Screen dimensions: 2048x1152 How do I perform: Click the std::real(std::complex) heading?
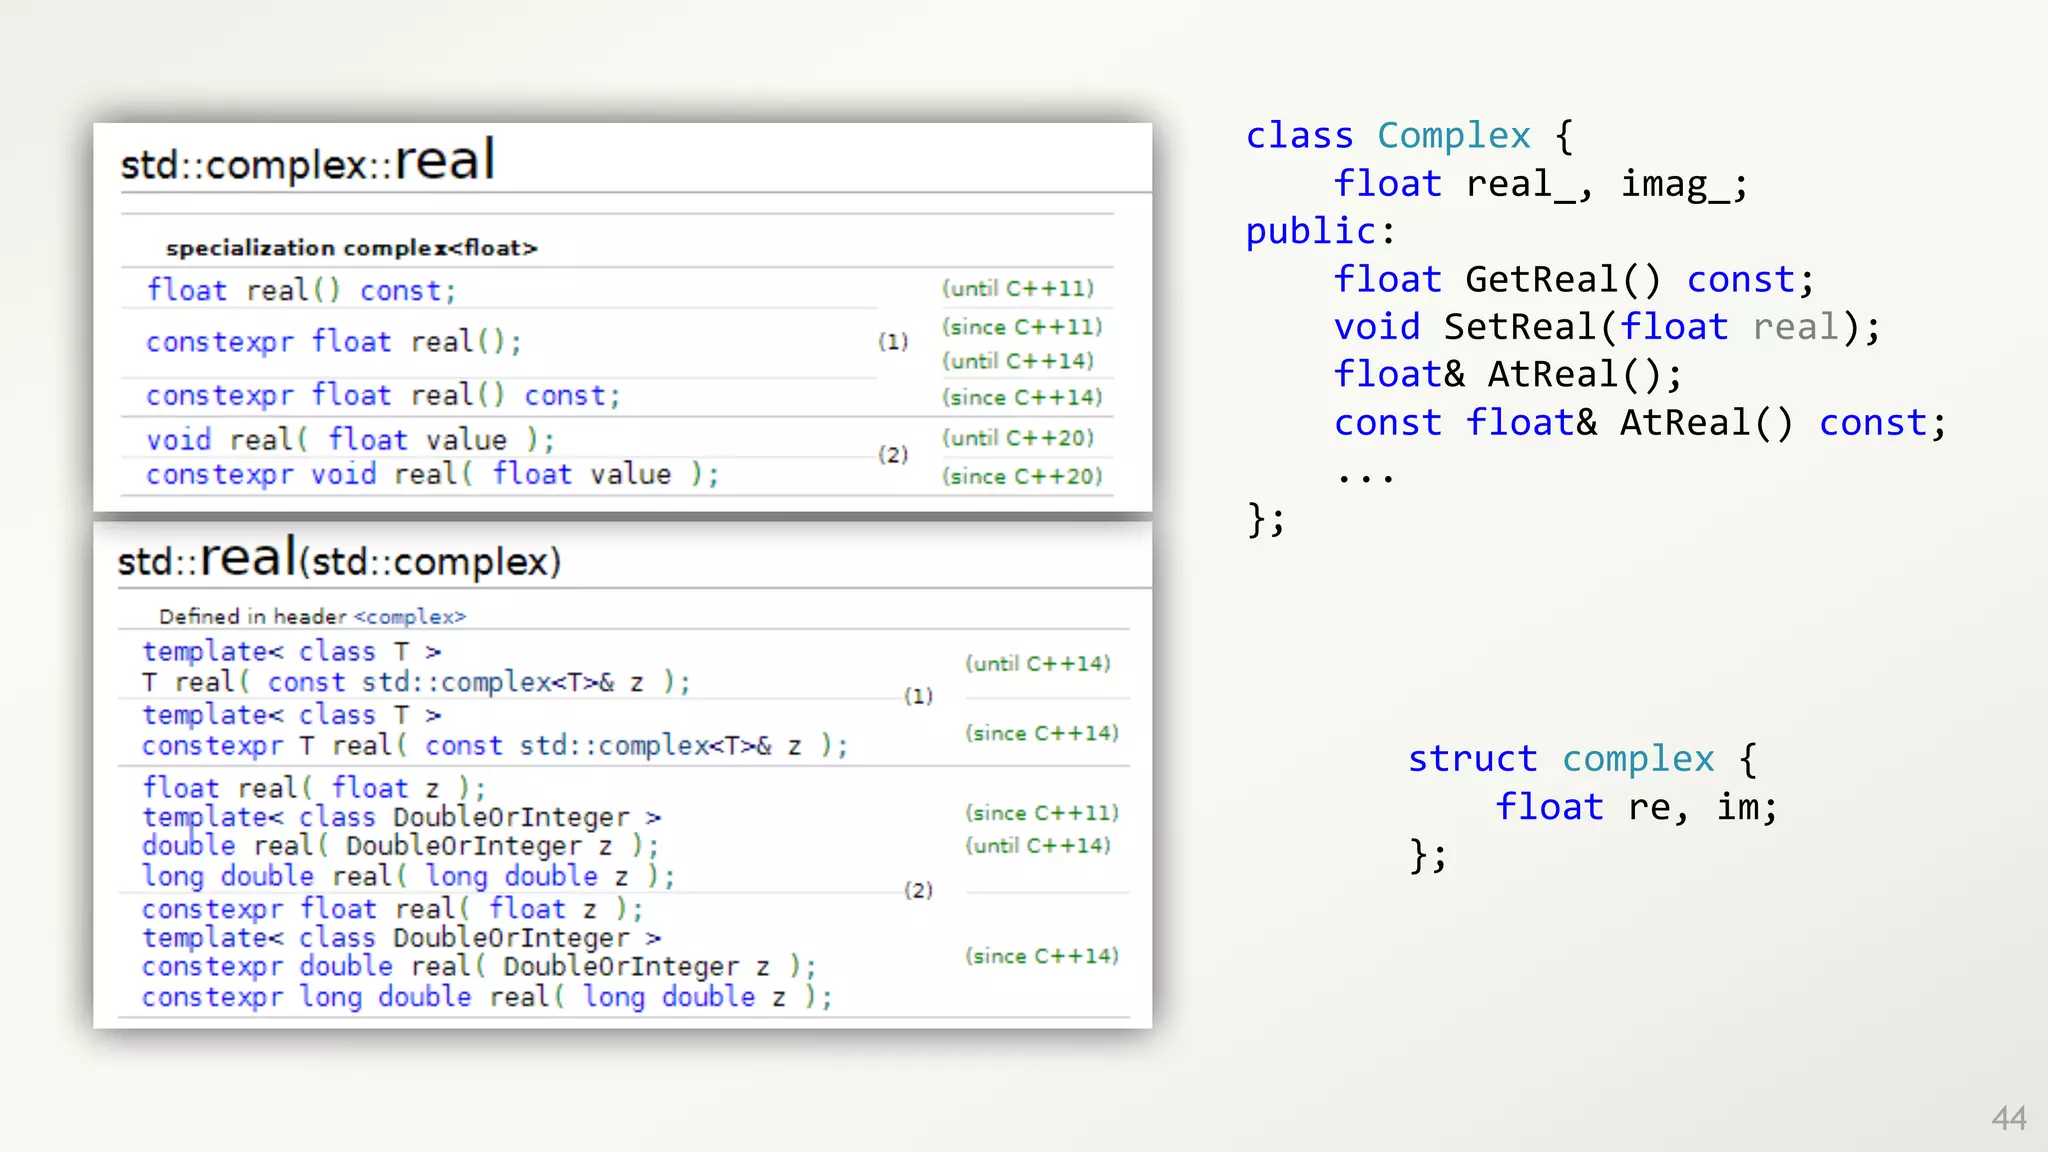point(339,559)
